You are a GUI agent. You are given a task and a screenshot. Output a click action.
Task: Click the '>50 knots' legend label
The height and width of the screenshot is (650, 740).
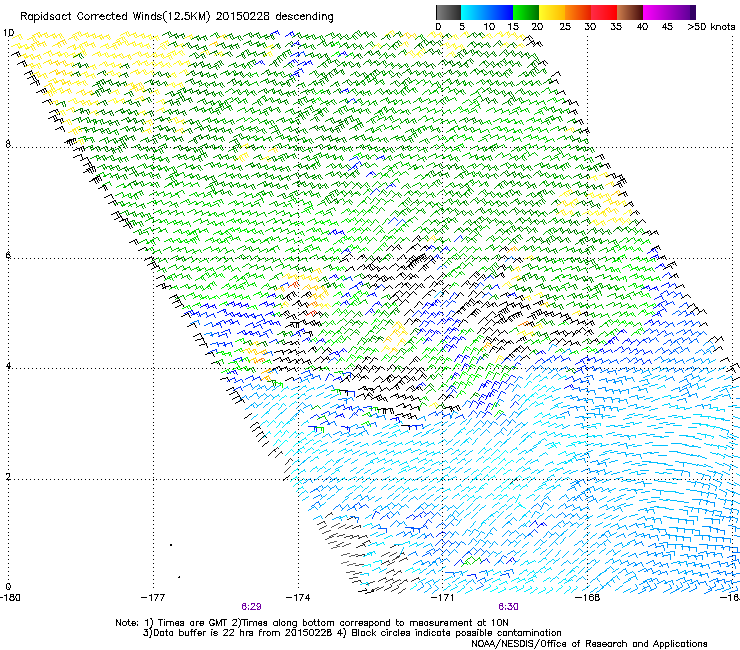point(711,27)
